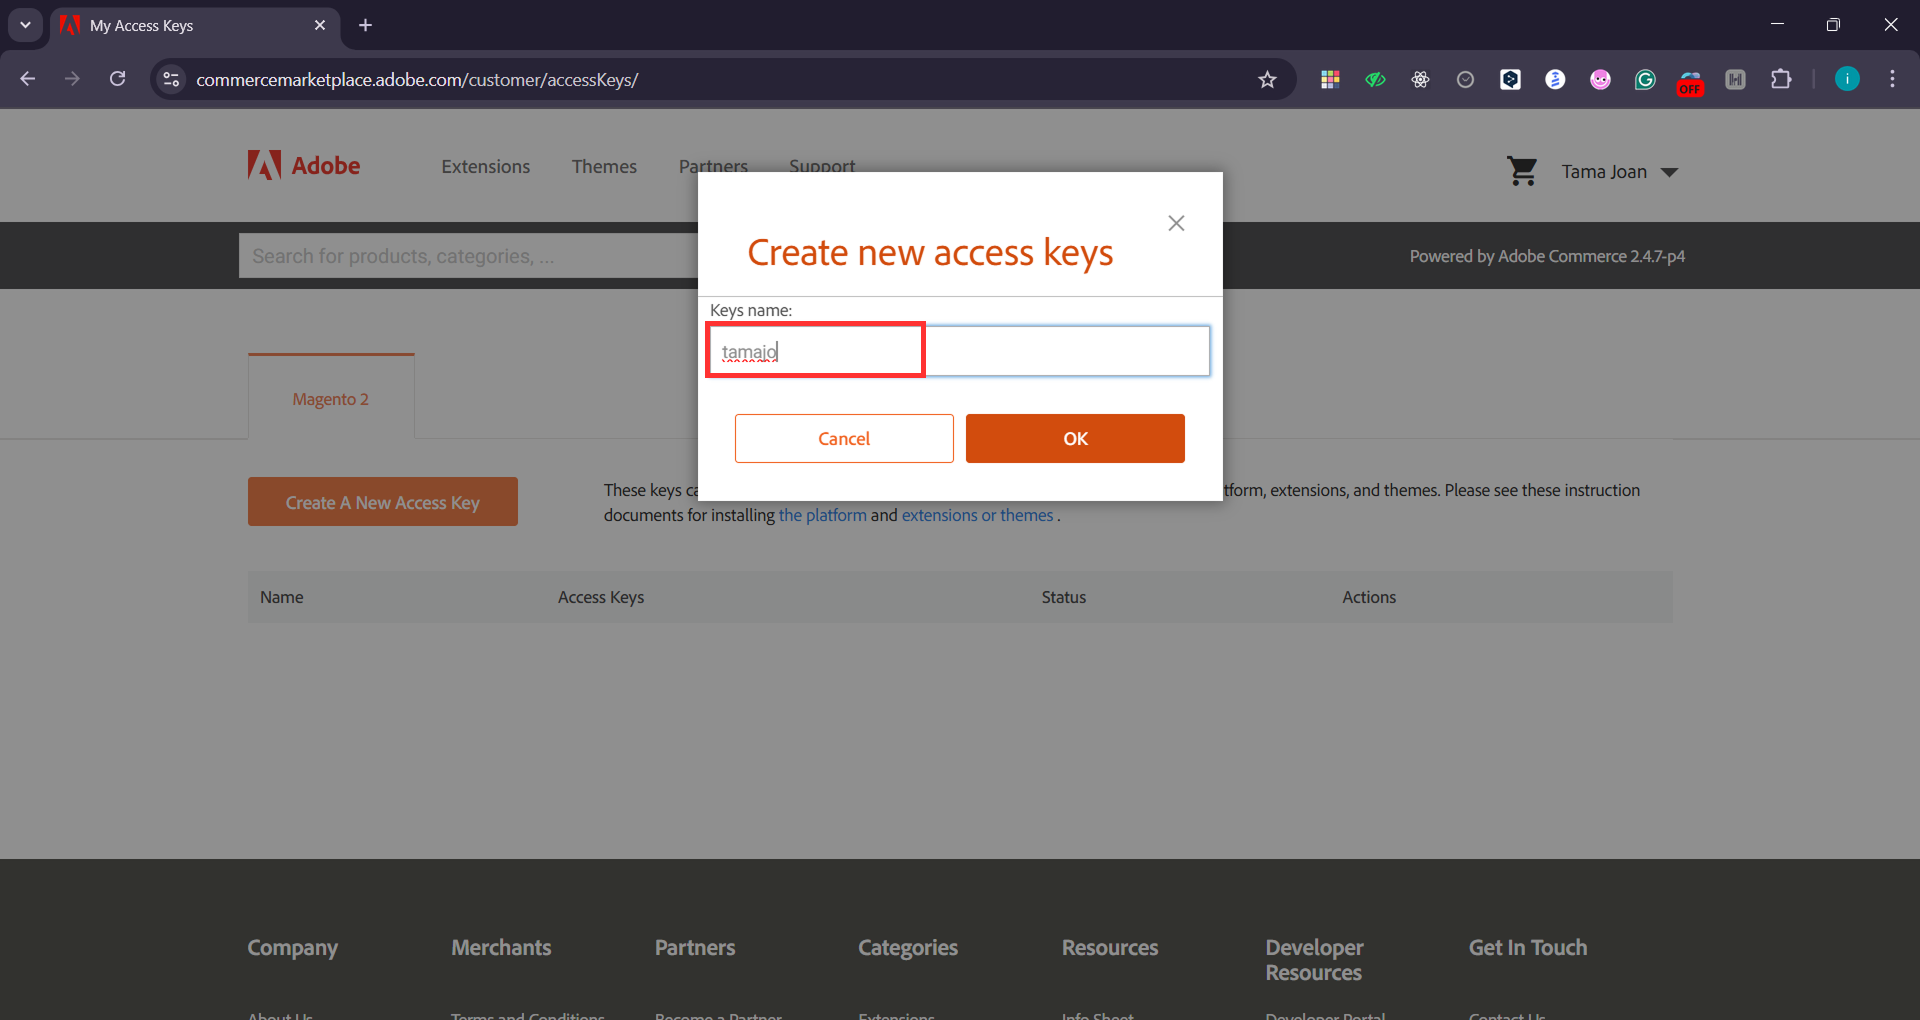Open the gray circle checkmark extension icon
Viewport: 1920px width, 1020px height.
[x=1465, y=79]
